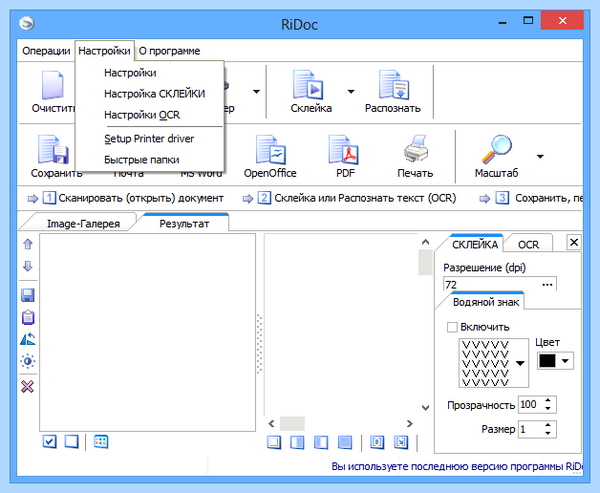Open the О программе menu
The image size is (600, 493).
pos(169,51)
